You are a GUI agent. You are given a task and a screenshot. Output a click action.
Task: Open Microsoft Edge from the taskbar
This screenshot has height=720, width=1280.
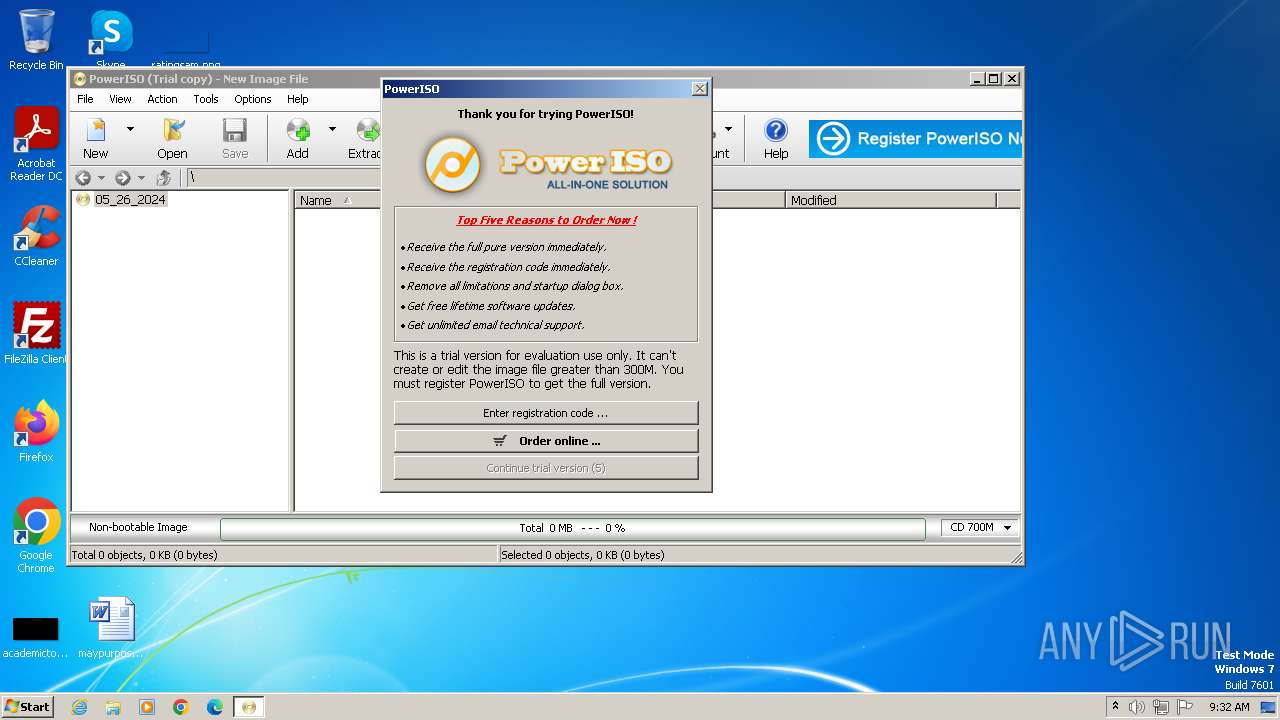click(215, 707)
